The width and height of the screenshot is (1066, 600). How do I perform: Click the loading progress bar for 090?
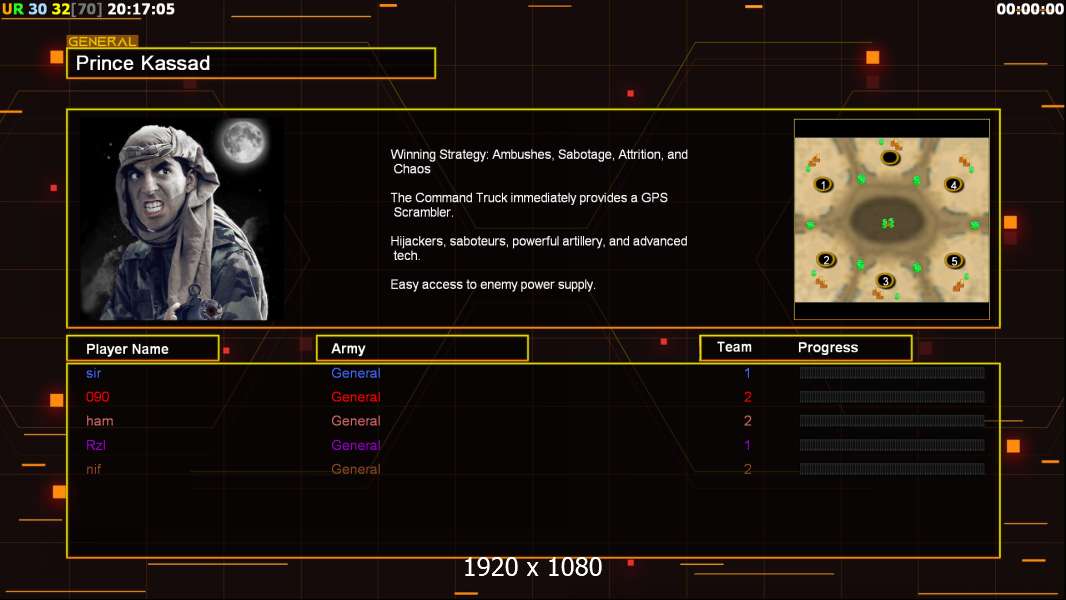pos(892,397)
